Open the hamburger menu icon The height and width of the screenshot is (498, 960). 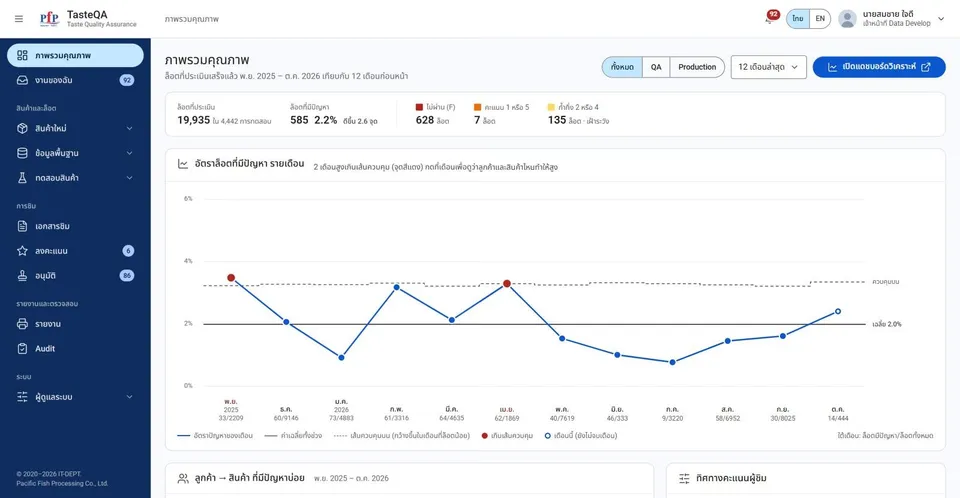[19, 19]
